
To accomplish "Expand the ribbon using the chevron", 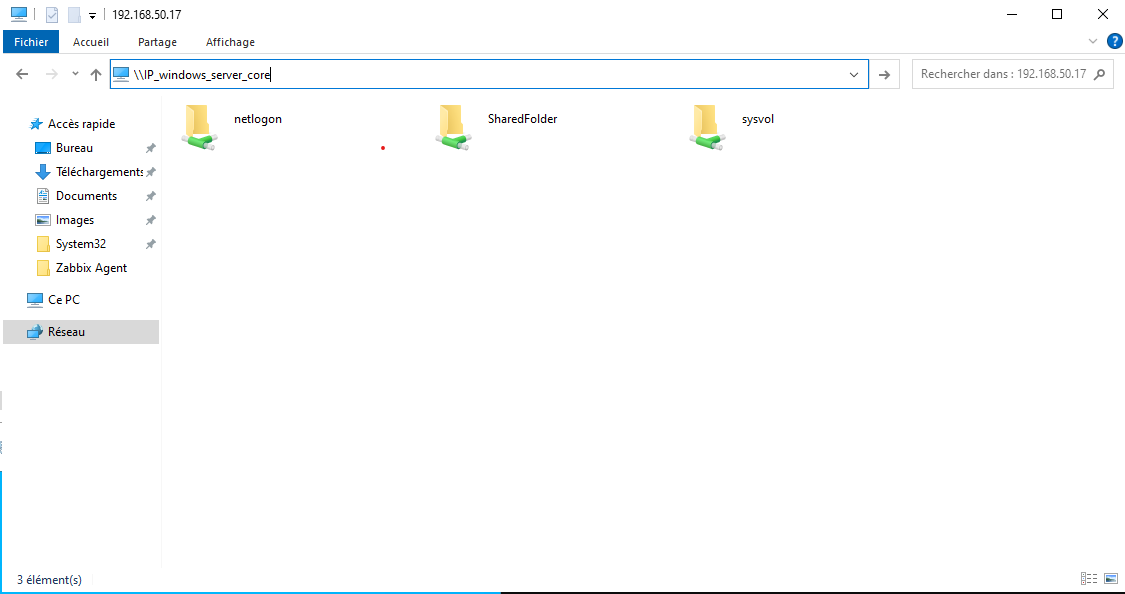I will pos(1093,41).
